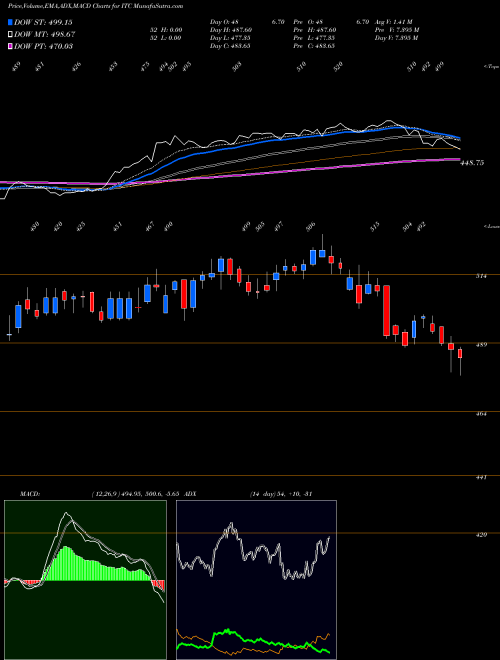Click the 489 price level label
500x660 pixels.
(481, 345)
